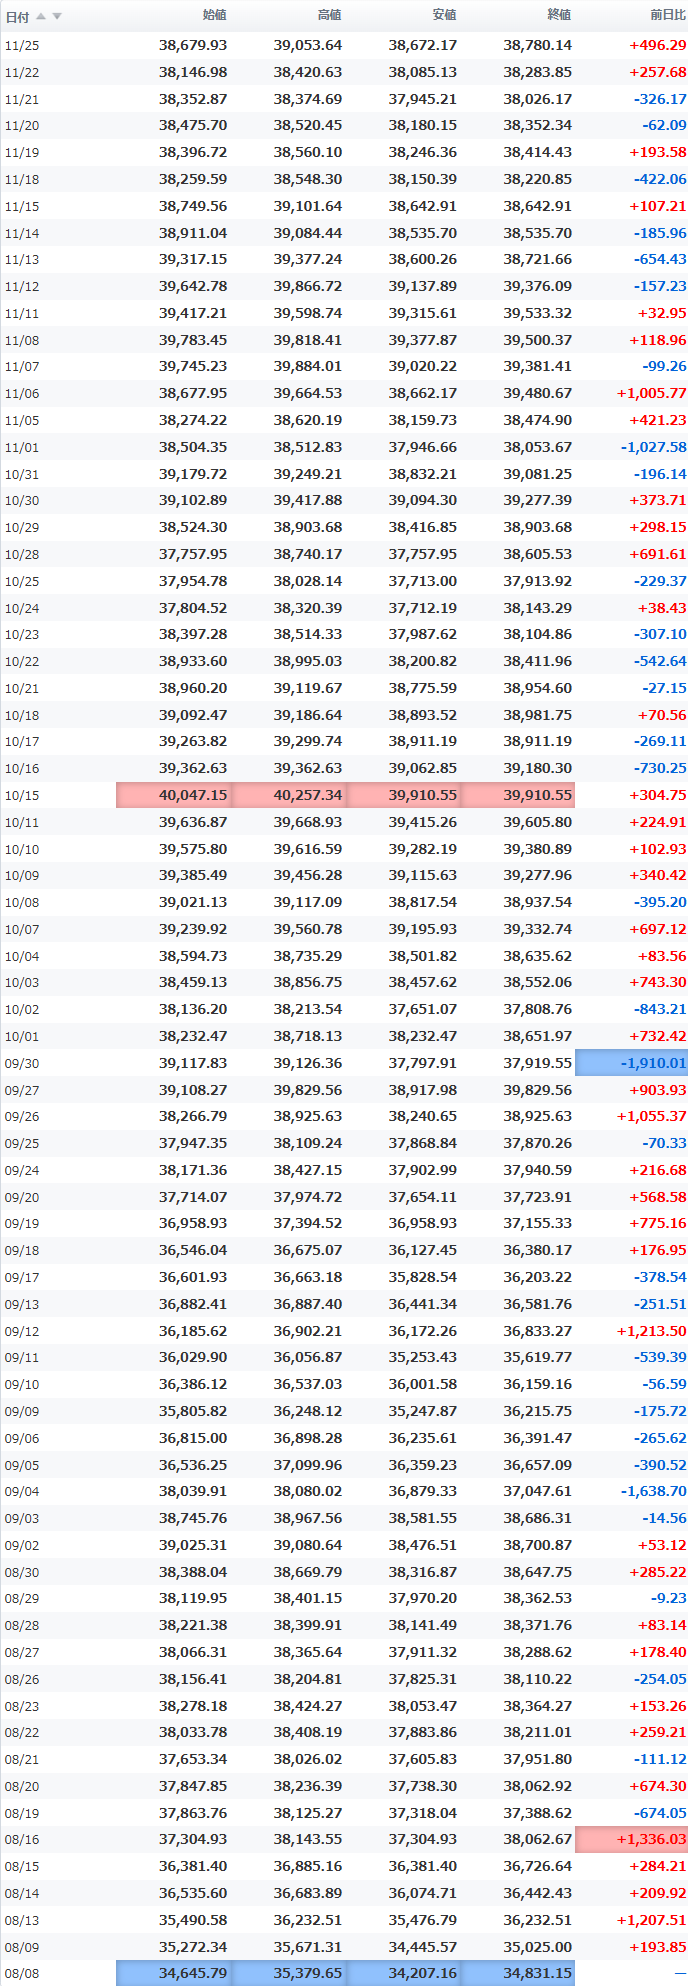Select low value 35,253.43 on 09/11

coord(423,1358)
